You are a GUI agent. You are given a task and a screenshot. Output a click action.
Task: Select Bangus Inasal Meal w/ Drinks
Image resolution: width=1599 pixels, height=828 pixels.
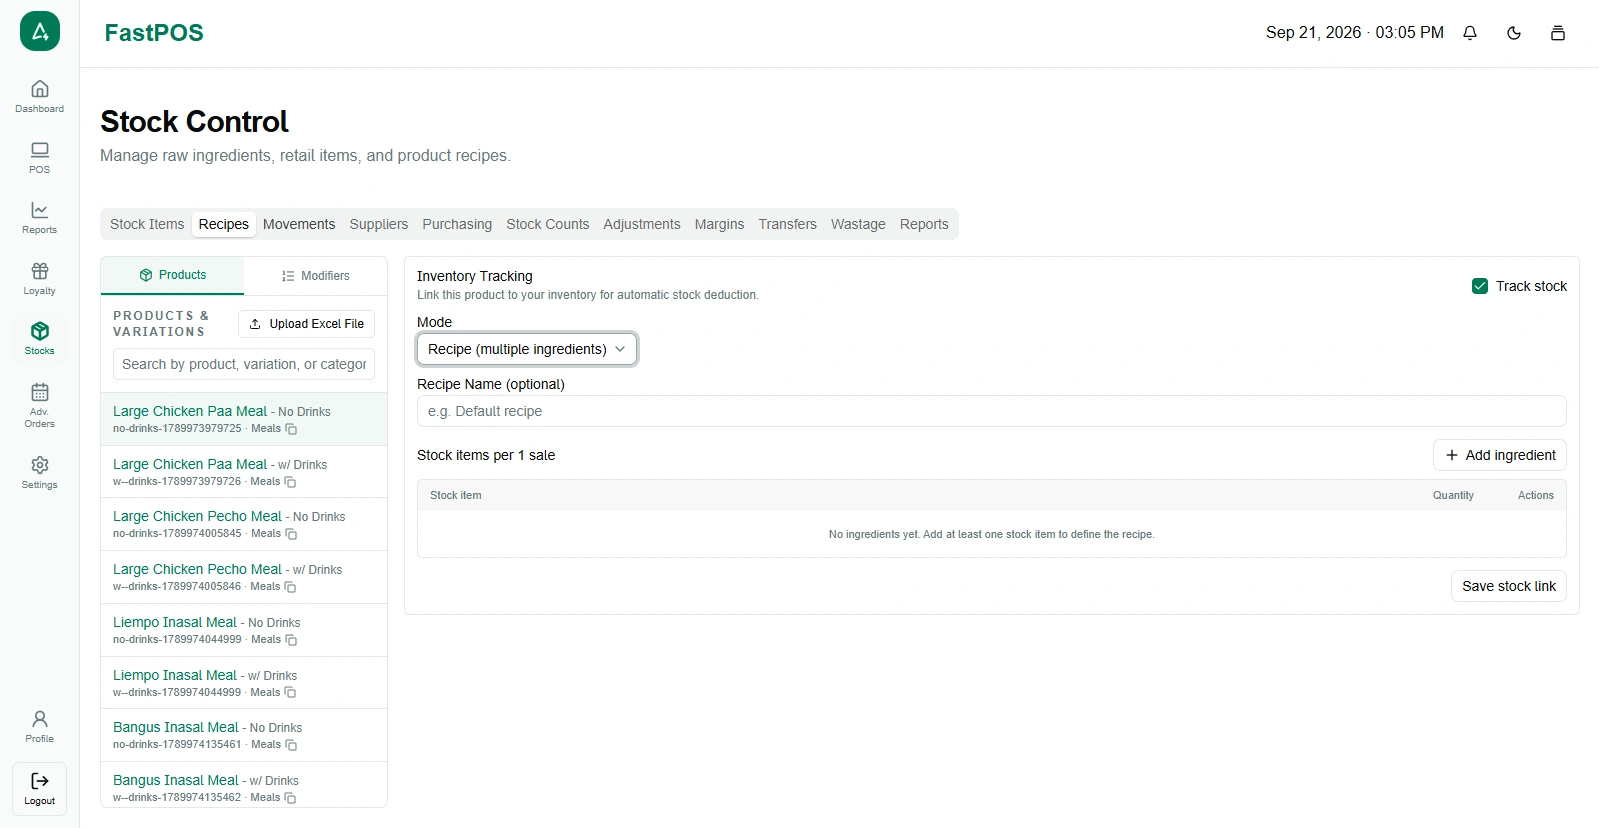244,786
